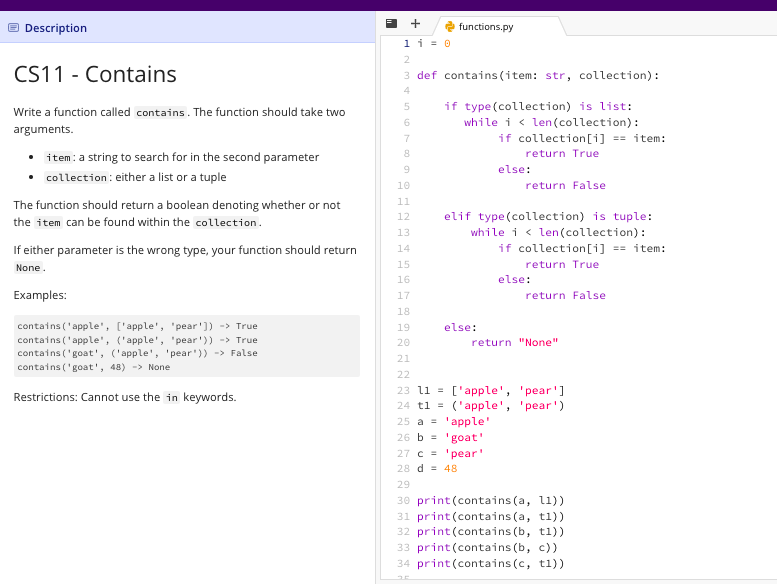
Task: Click line 6 'while i < len(collection):'
Action: pyautogui.click(x=552, y=122)
